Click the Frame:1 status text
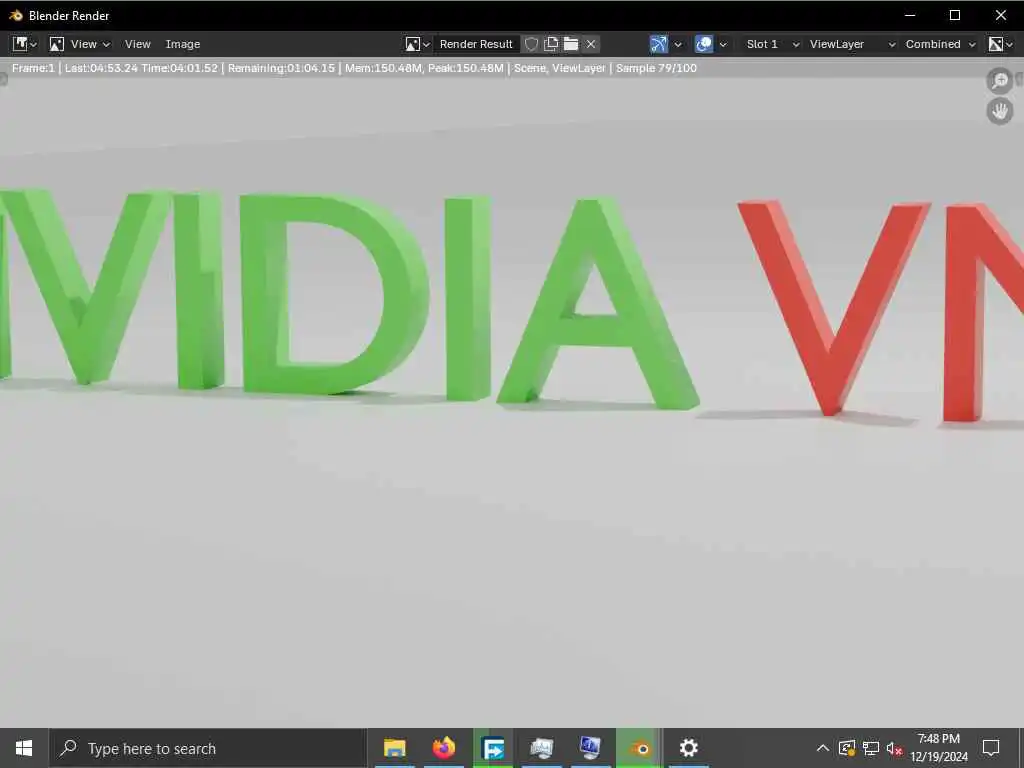The height and width of the screenshot is (768, 1024). coord(33,68)
